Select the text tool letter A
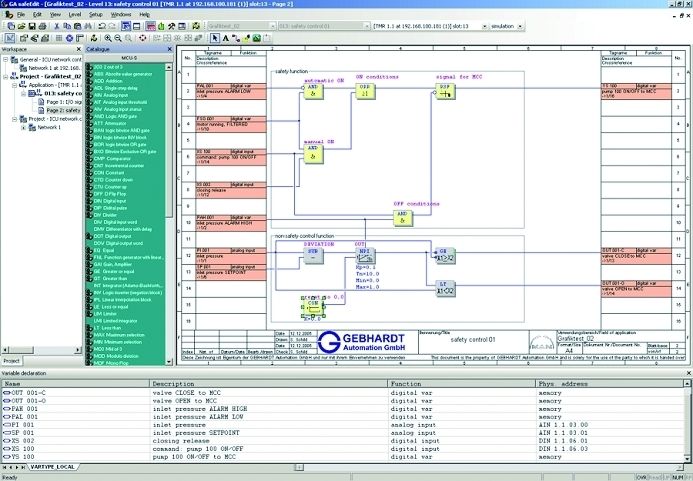Viewport: 693px width, 481px height. point(225,38)
